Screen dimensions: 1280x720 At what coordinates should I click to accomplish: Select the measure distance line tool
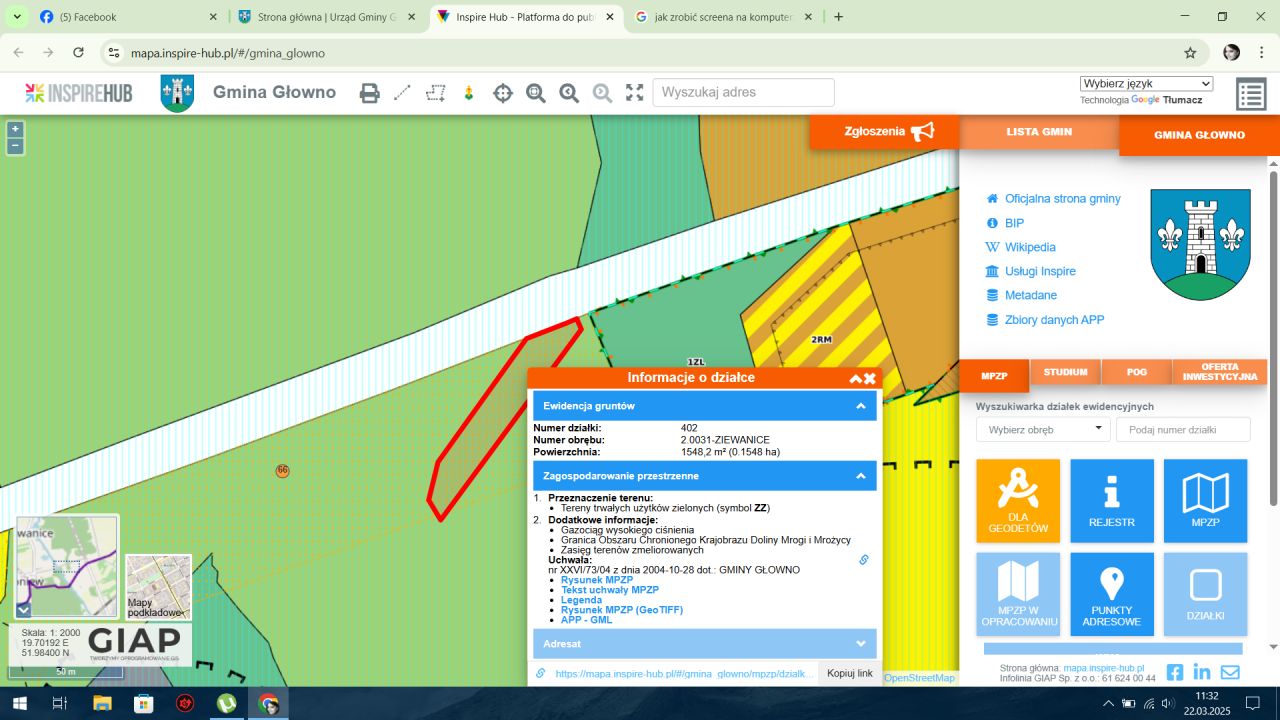(402, 93)
